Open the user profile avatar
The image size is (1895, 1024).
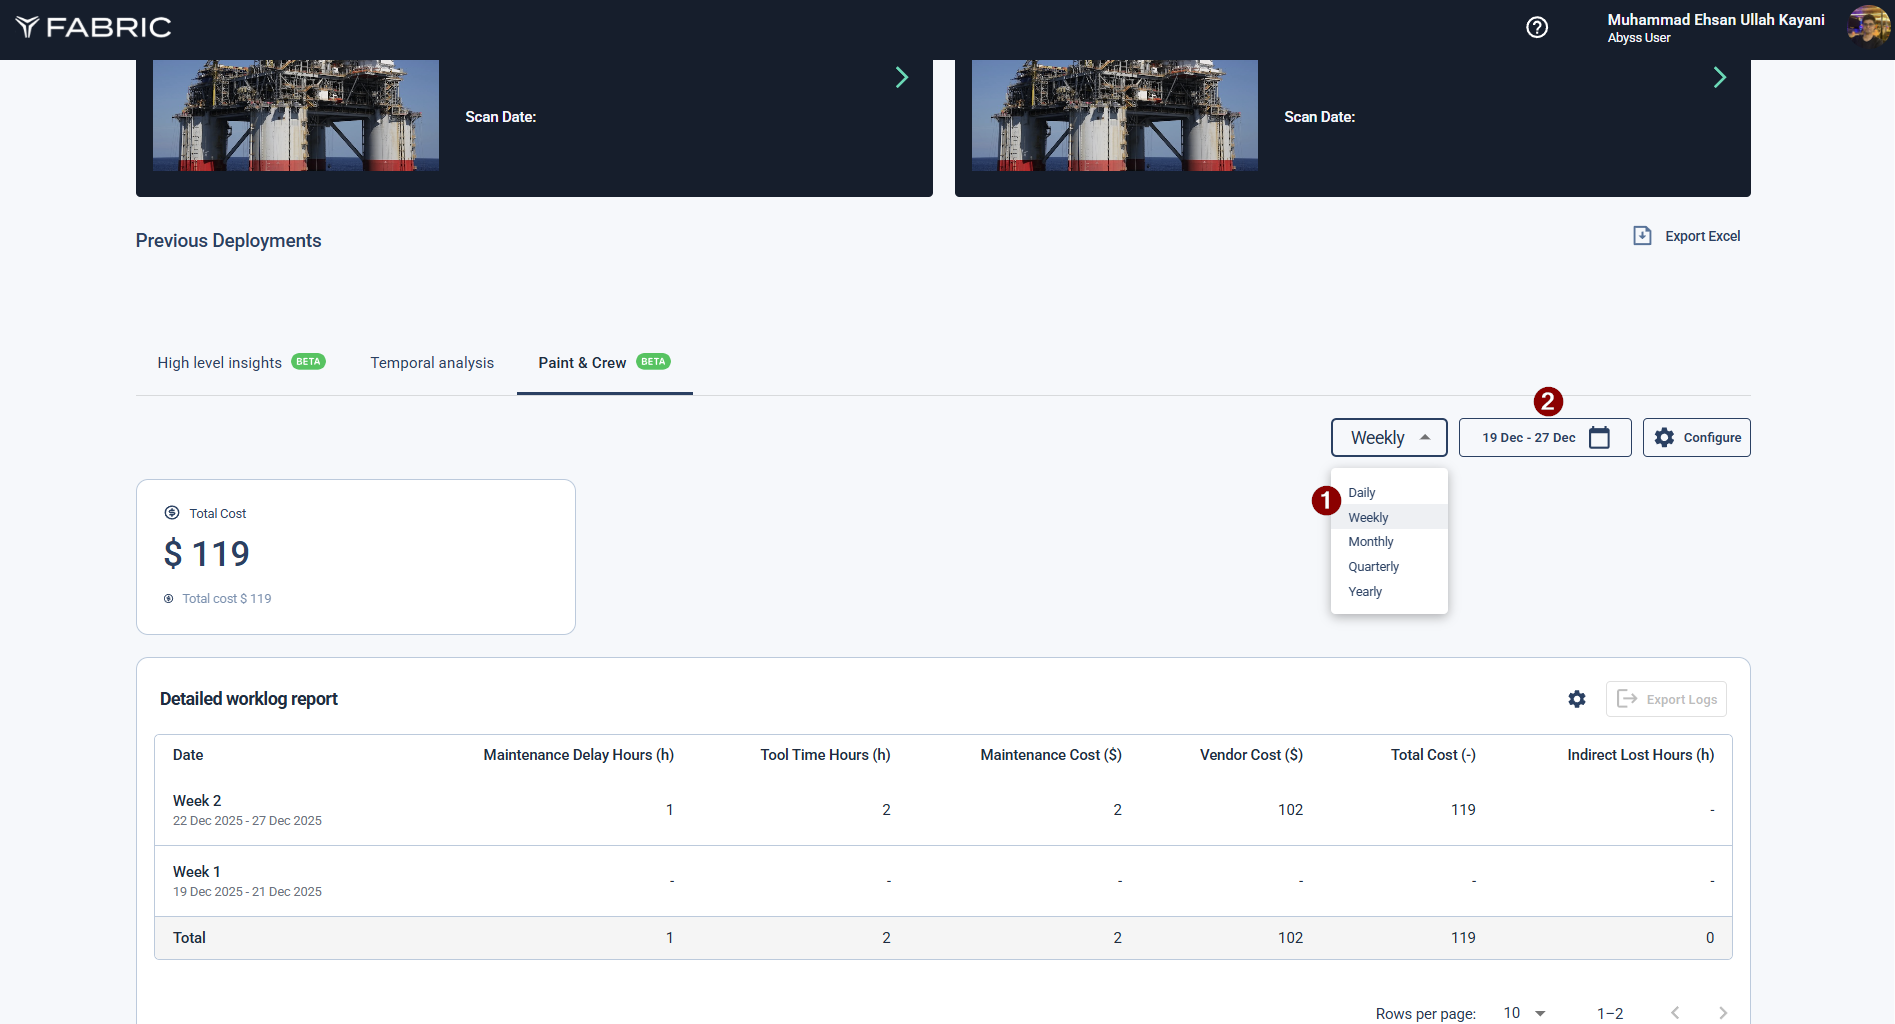1867,27
